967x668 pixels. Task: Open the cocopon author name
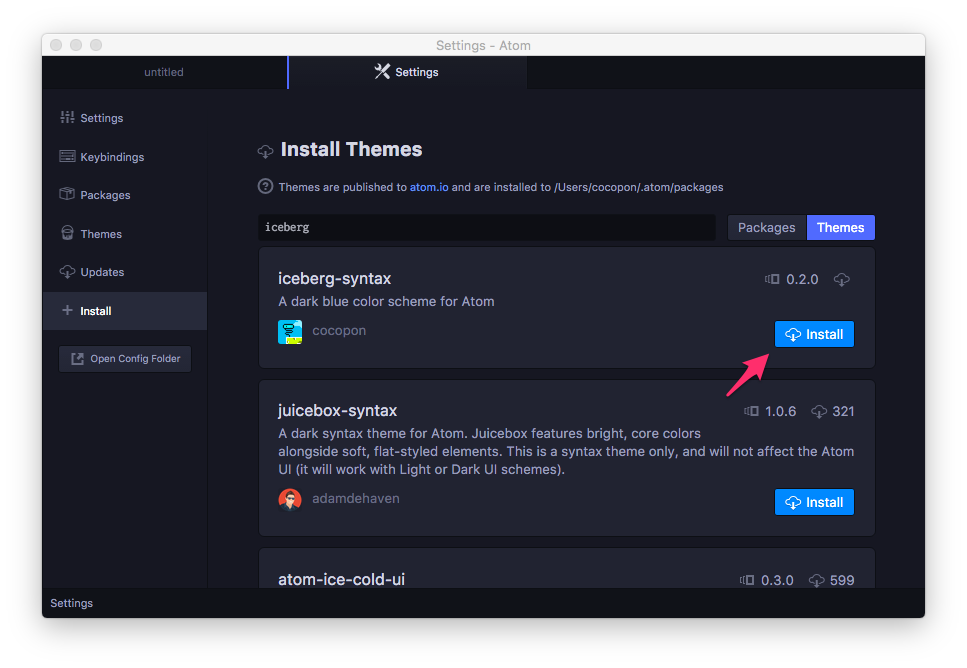(x=339, y=331)
